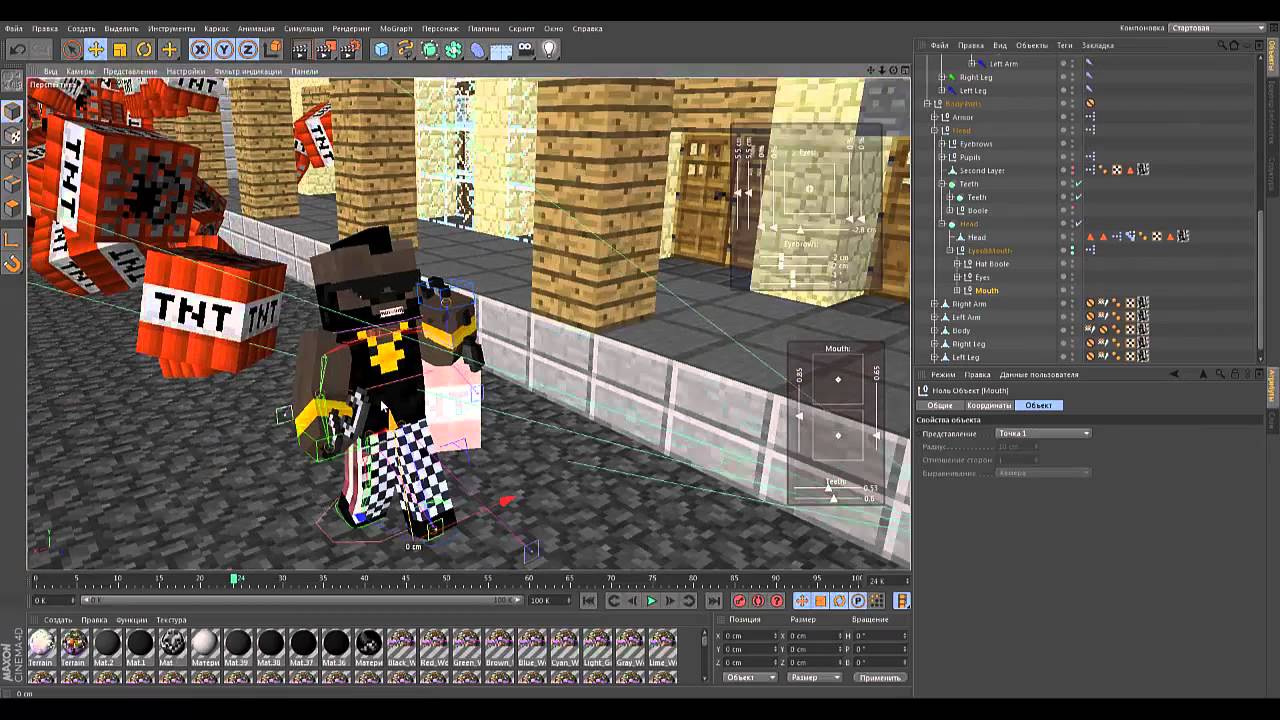The height and width of the screenshot is (720, 1280).
Task: Add a Cube primitive object
Action: point(381,49)
